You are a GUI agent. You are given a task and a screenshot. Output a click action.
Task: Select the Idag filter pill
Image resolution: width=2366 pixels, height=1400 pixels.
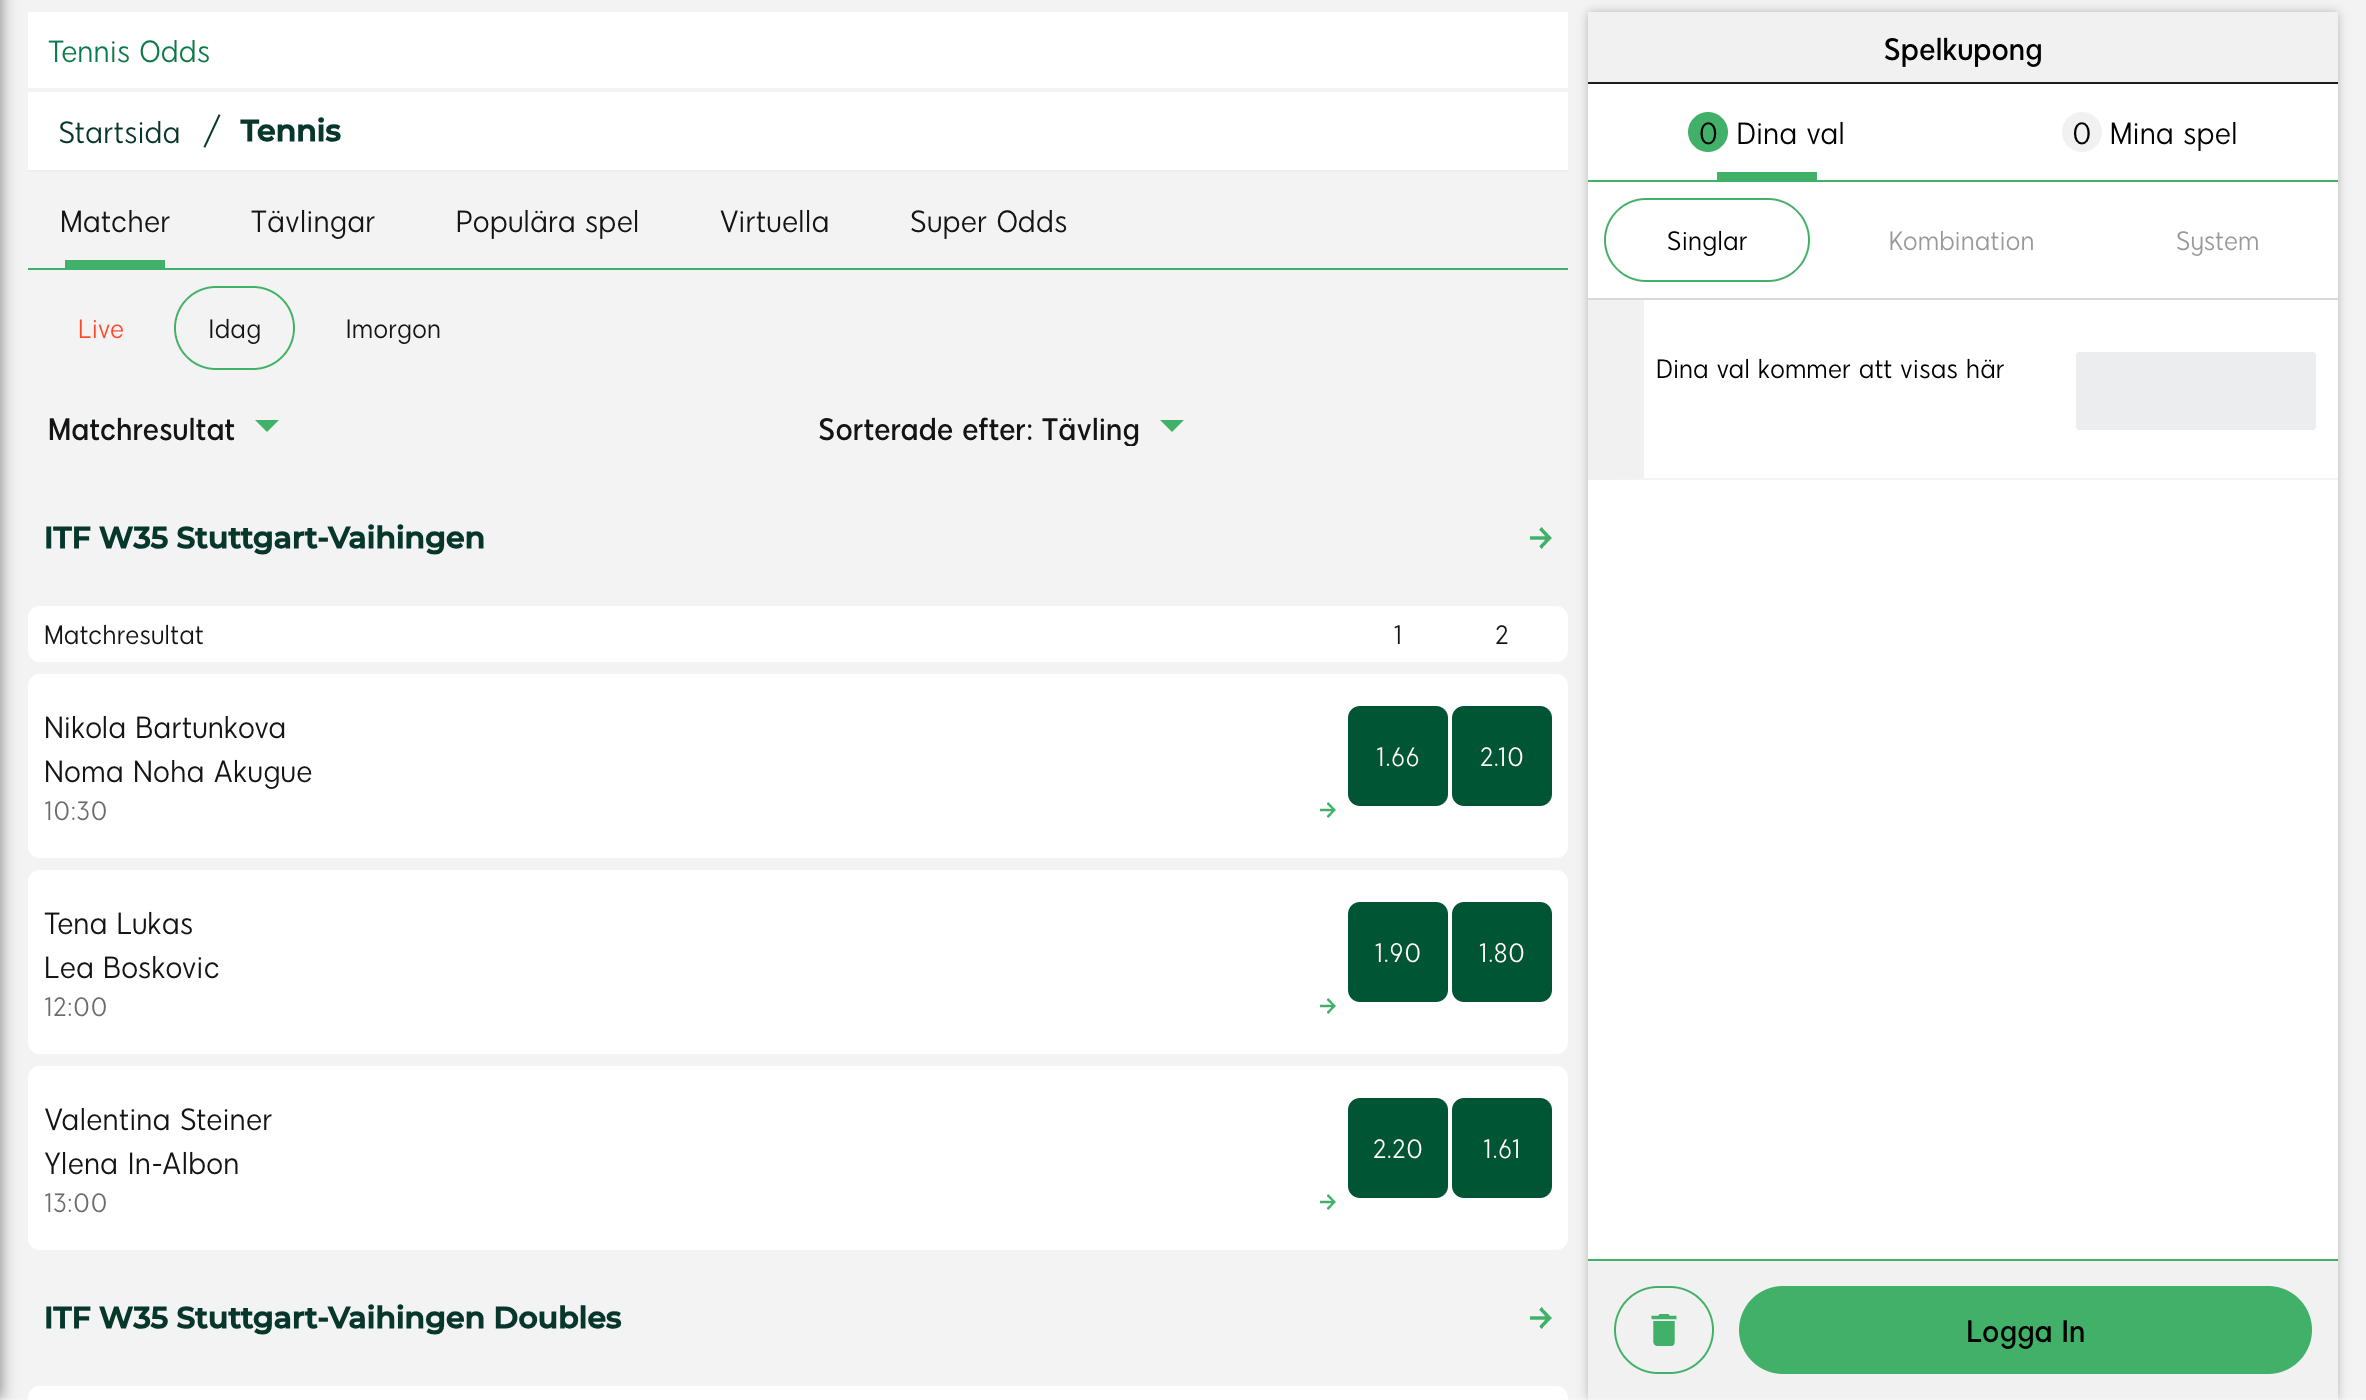[x=234, y=329]
